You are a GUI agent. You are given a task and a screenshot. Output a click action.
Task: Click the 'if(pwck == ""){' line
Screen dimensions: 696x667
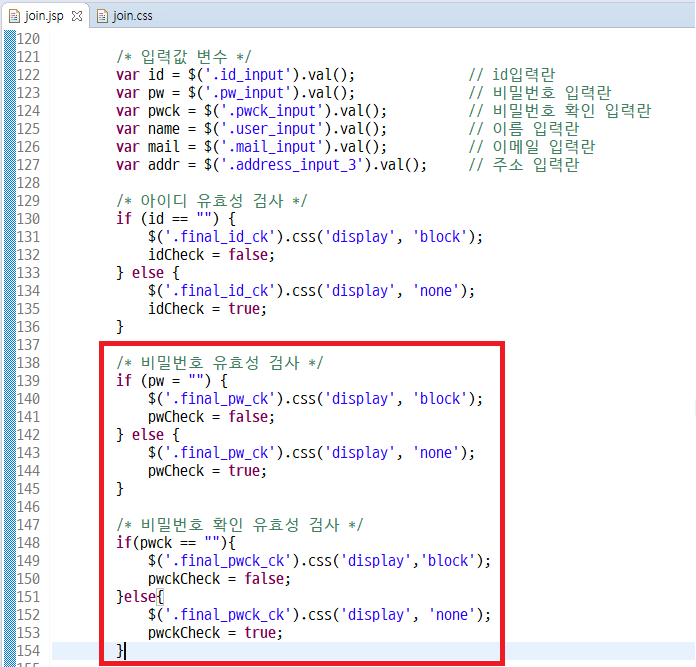[176, 543]
